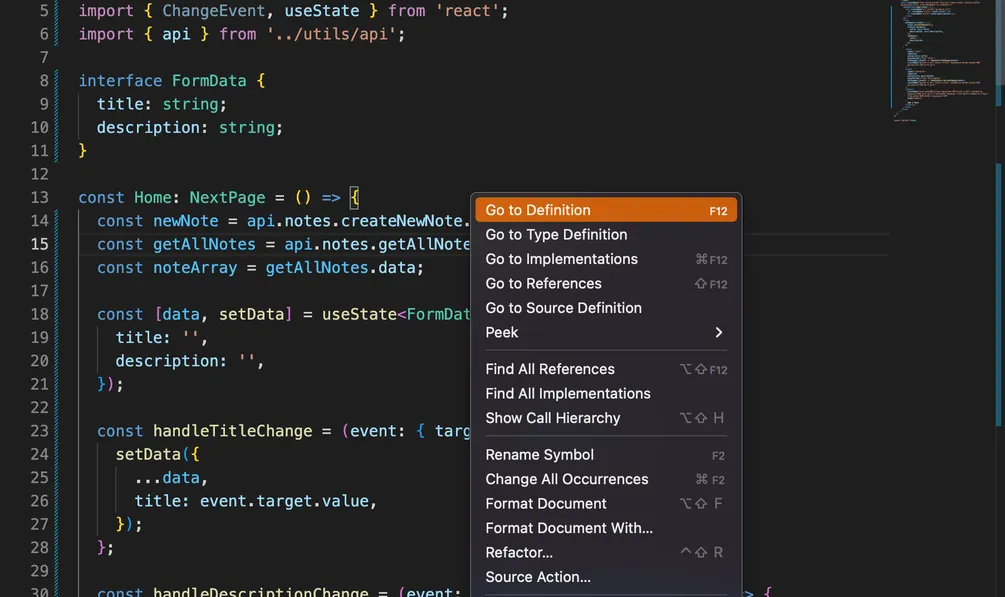Screen dimensions: 1005x597
Task: Select Format Document With...
Action: pyautogui.click(x=606, y=528)
